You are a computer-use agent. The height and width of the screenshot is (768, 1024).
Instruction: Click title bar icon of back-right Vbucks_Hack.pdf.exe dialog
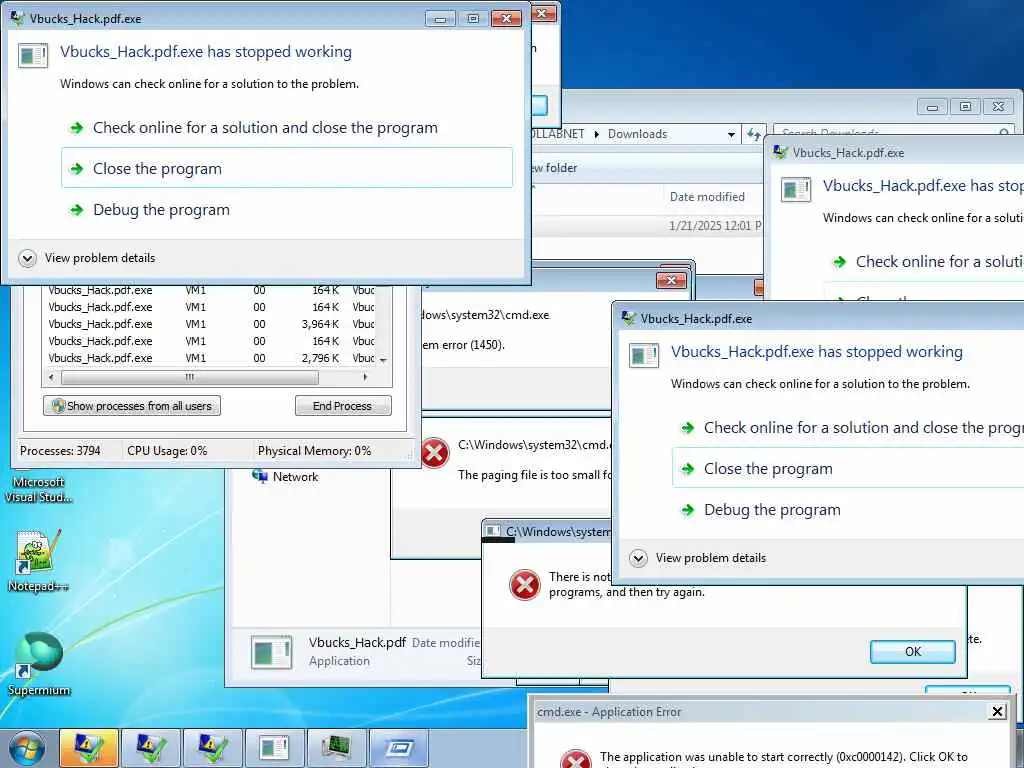point(780,152)
